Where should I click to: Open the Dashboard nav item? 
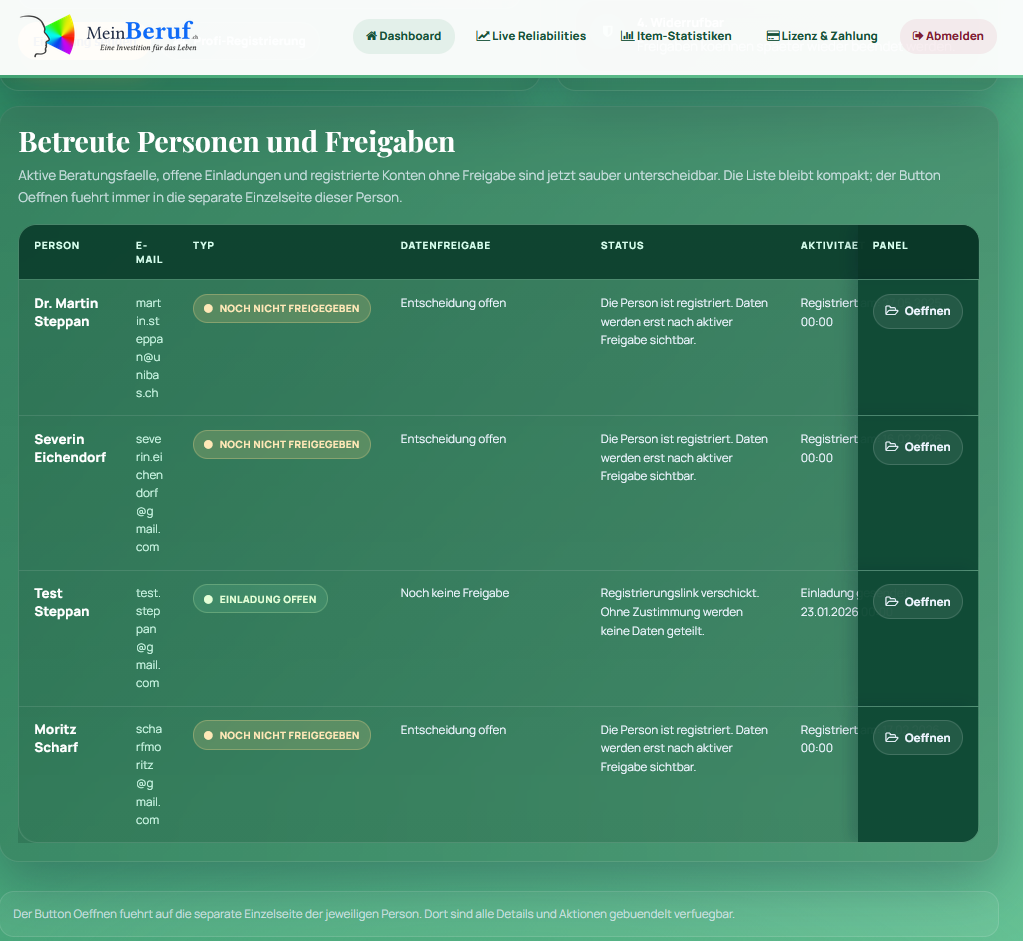(403, 36)
